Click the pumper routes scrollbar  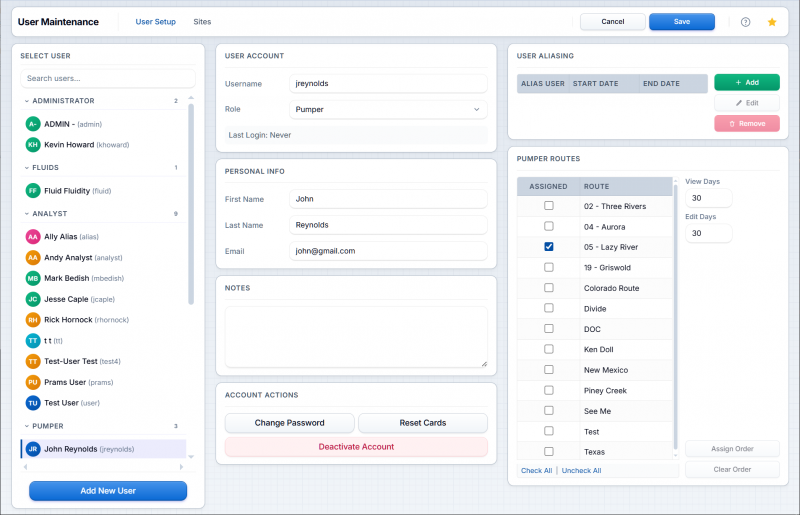coord(676,316)
